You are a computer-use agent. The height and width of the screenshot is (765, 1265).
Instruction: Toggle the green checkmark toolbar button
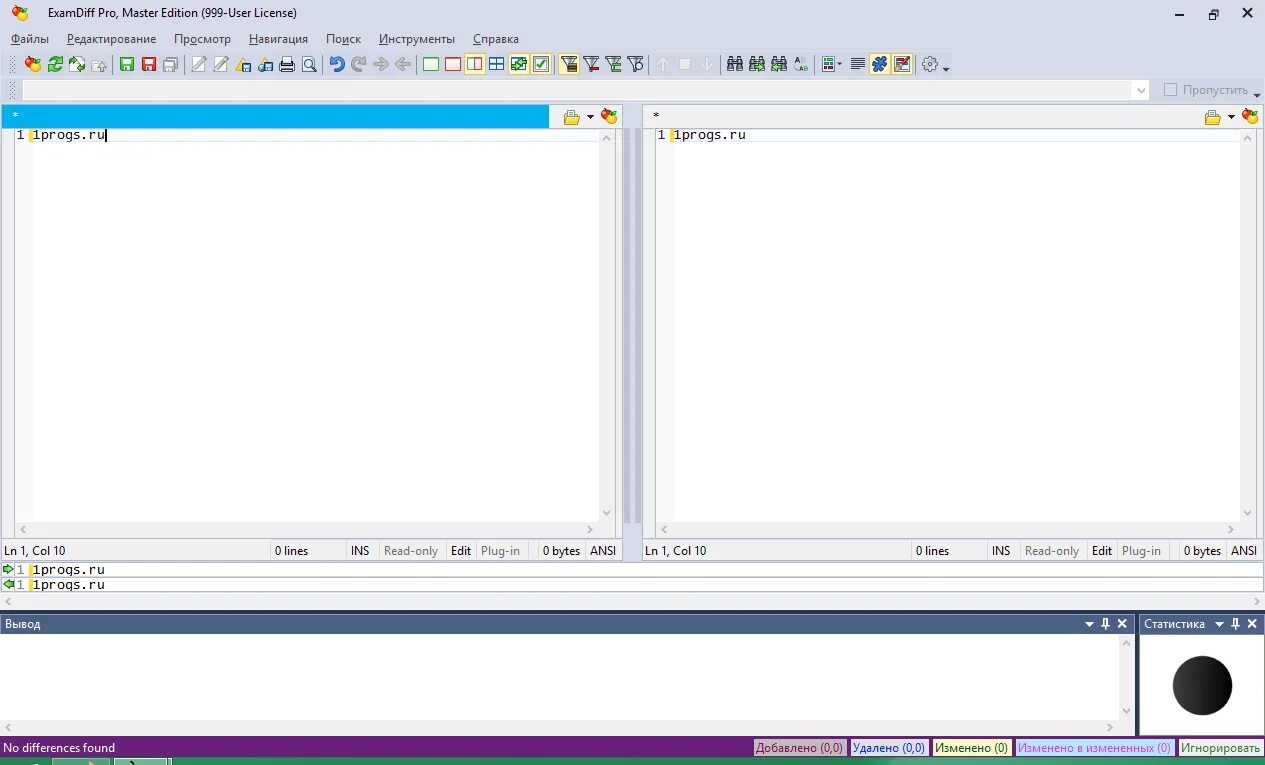pyautogui.click(x=540, y=65)
